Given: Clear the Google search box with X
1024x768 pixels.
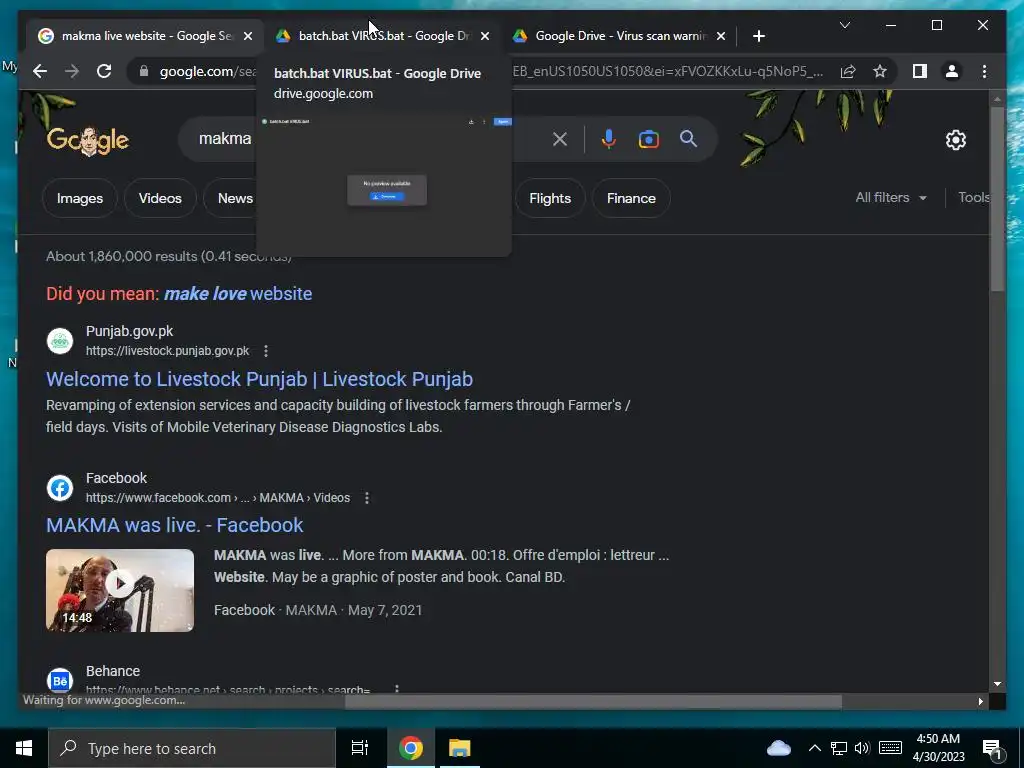Looking at the screenshot, I should (x=560, y=138).
